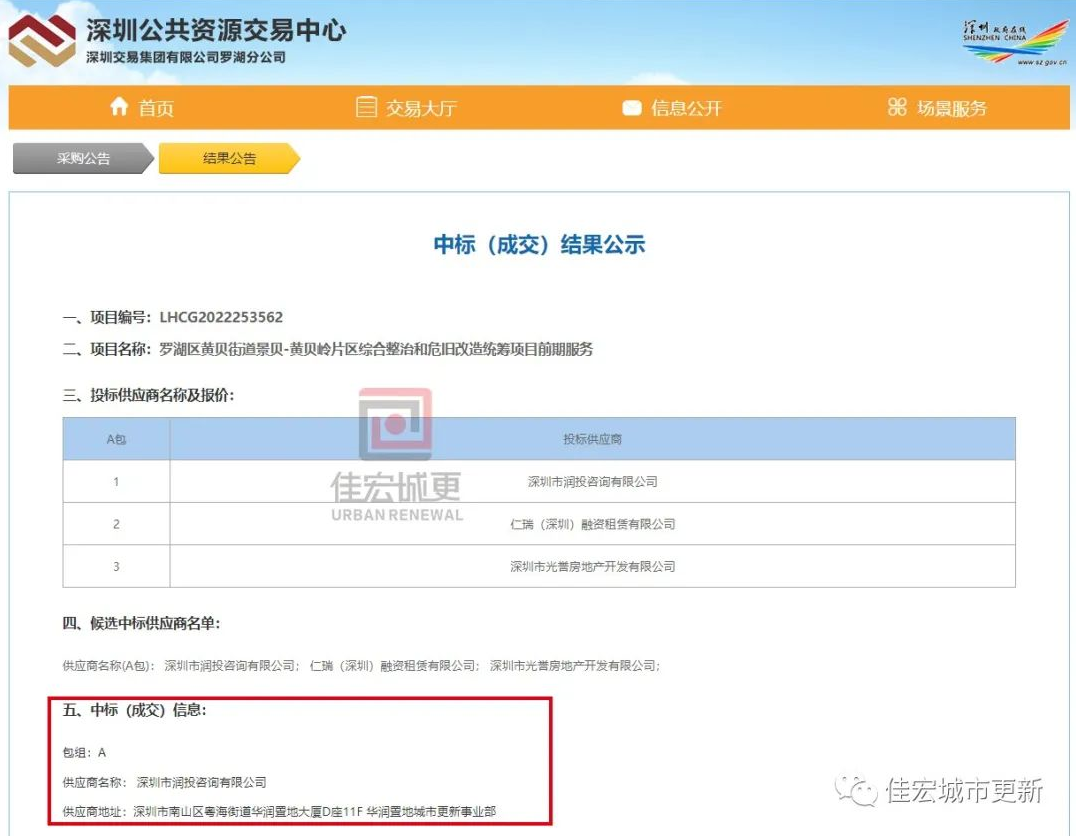Open the 场景服务 menu label
Screen dimensions: 1076x836
pyautogui.click(x=952, y=108)
